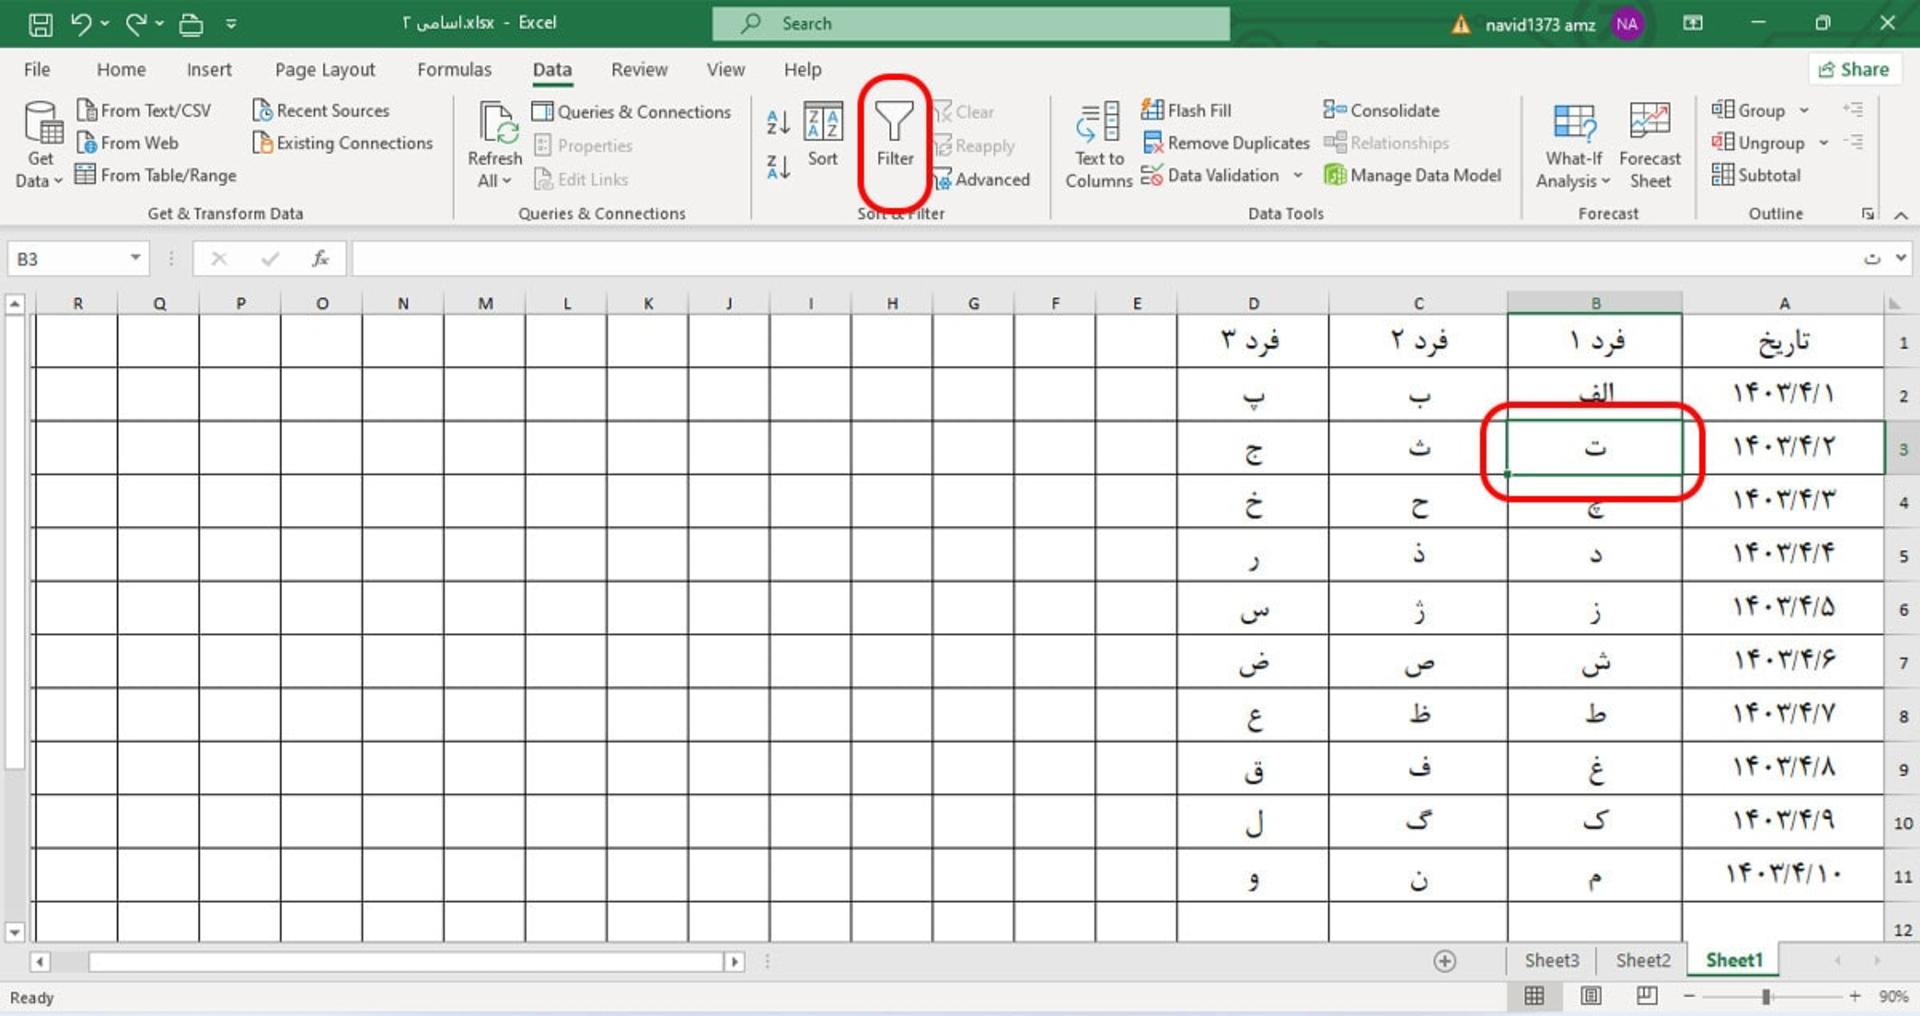Image resolution: width=1920 pixels, height=1016 pixels.
Task: Click the horizontal scrollbar track
Action: [x=405, y=962]
